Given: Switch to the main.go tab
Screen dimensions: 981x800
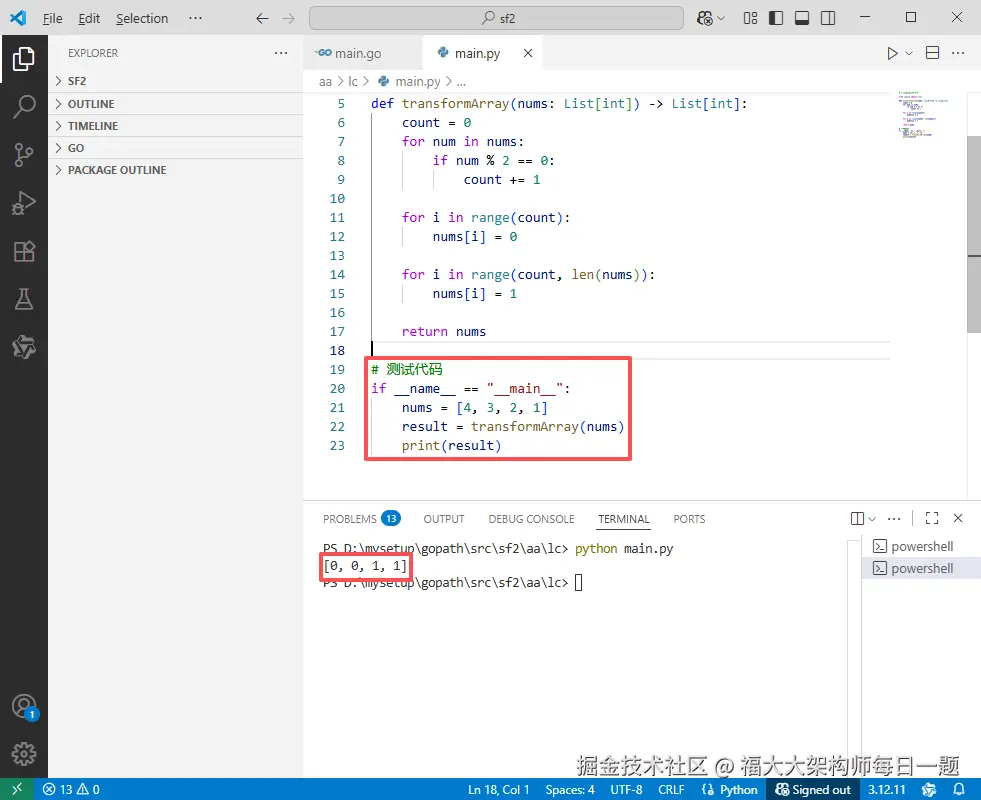Looking at the screenshot, I should tap(359, 53).
